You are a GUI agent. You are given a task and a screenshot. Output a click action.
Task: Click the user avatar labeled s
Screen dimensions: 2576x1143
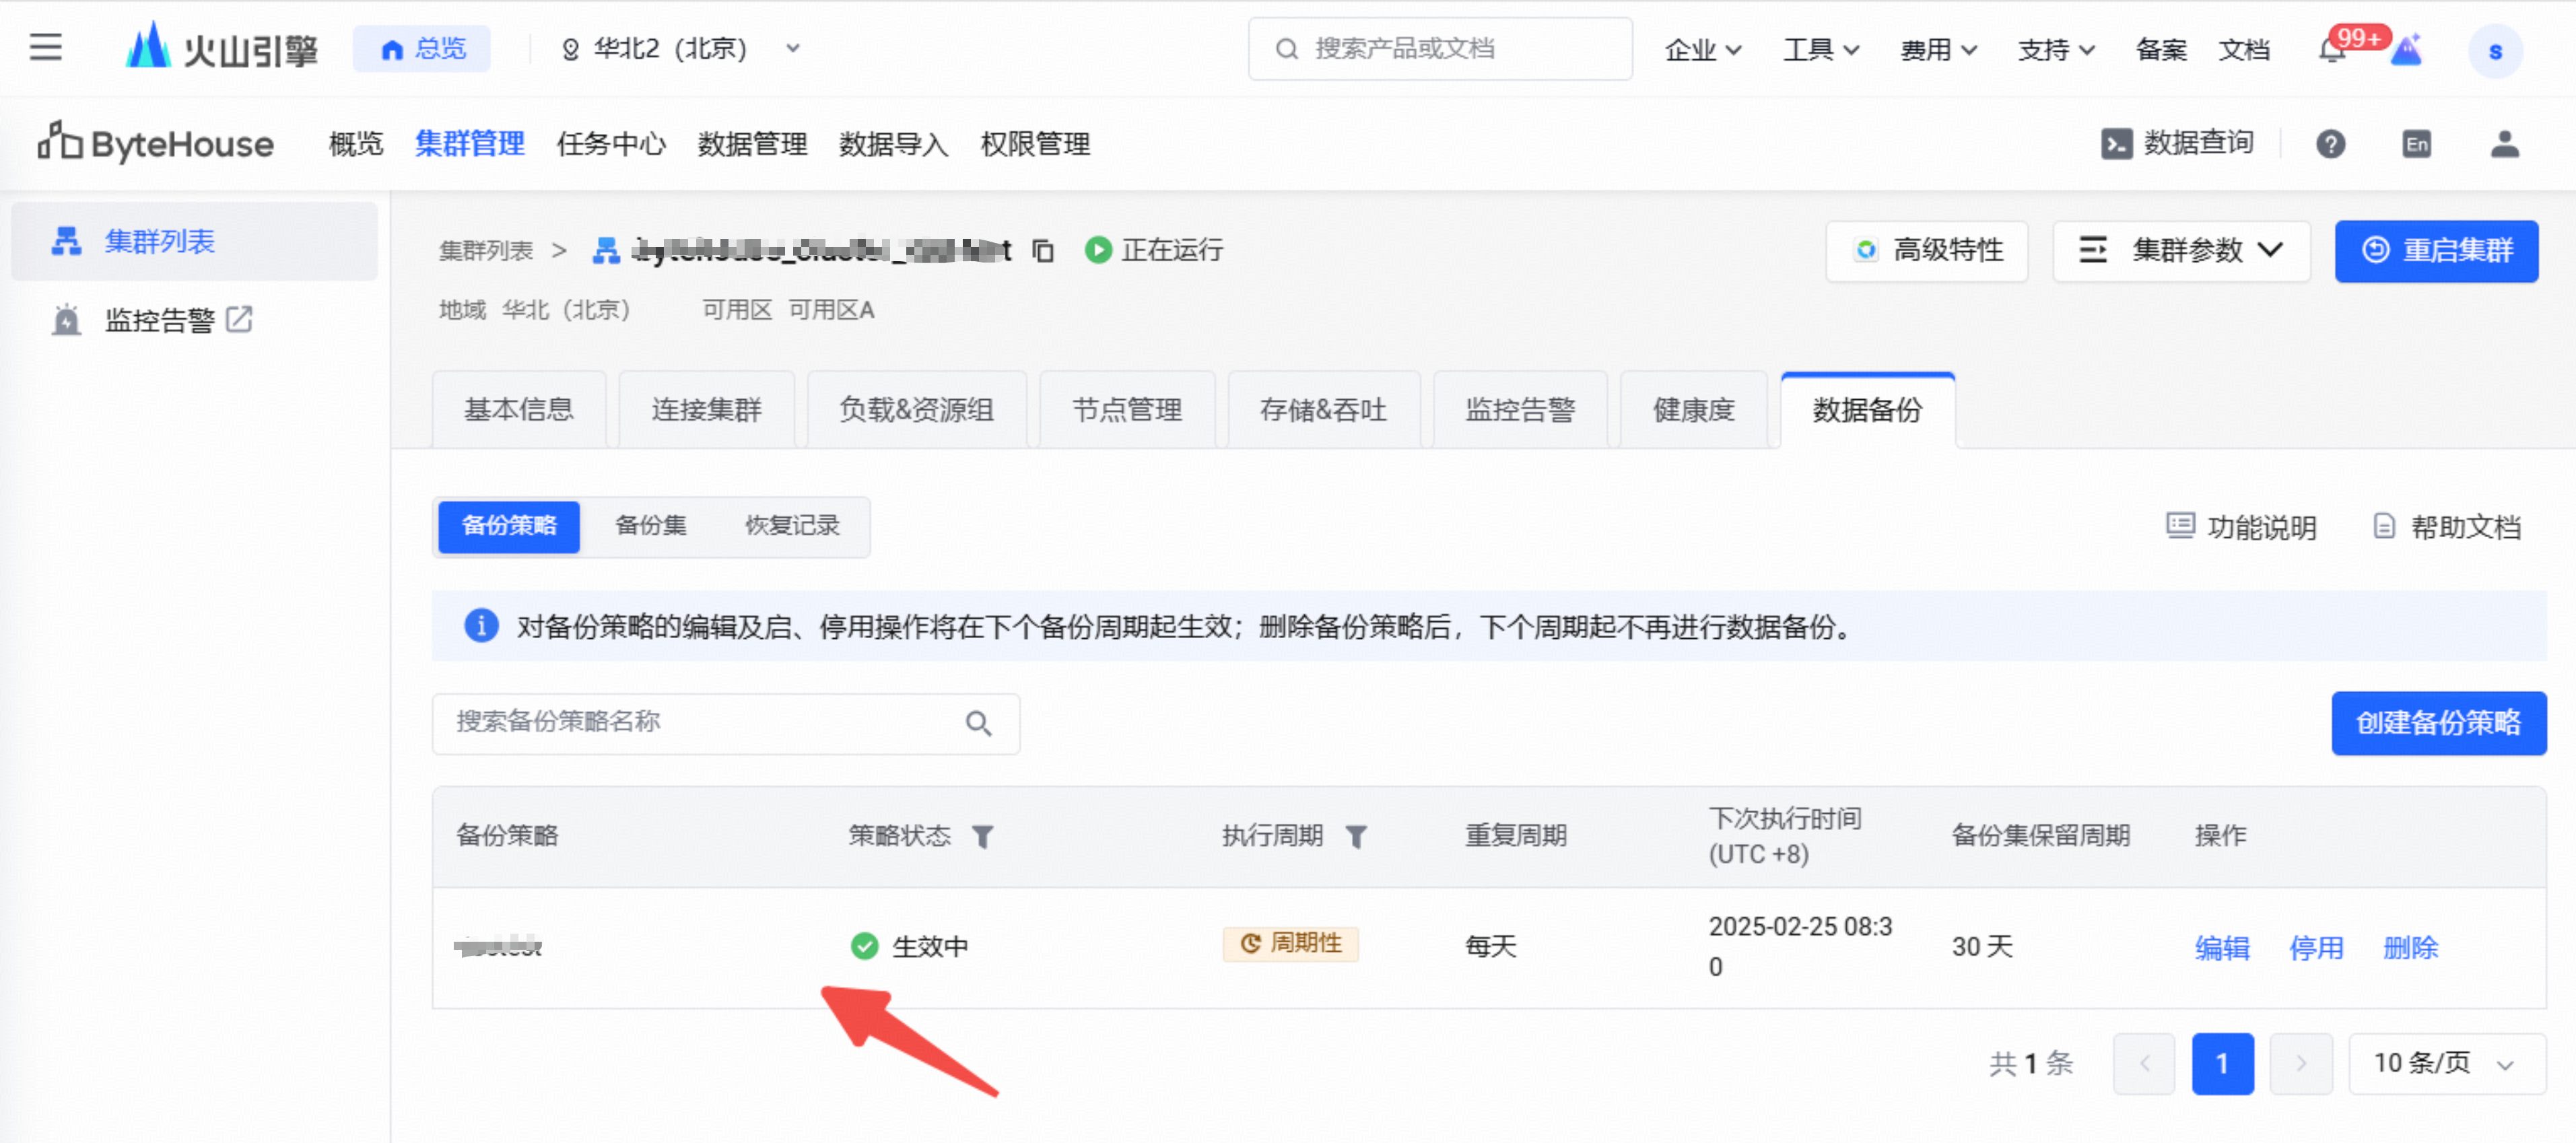(2494, 50)
